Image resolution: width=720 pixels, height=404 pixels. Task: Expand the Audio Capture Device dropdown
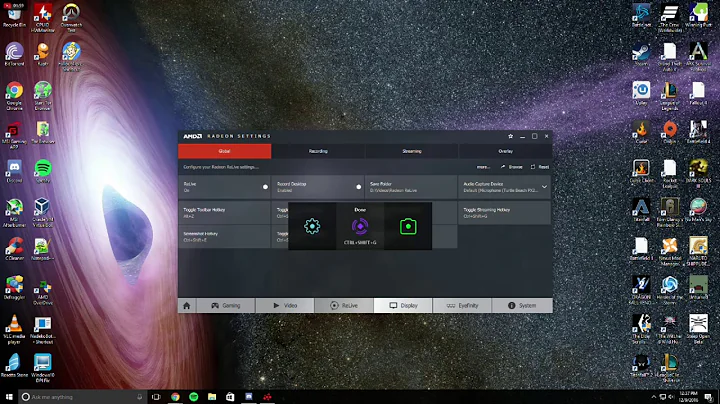544,187
